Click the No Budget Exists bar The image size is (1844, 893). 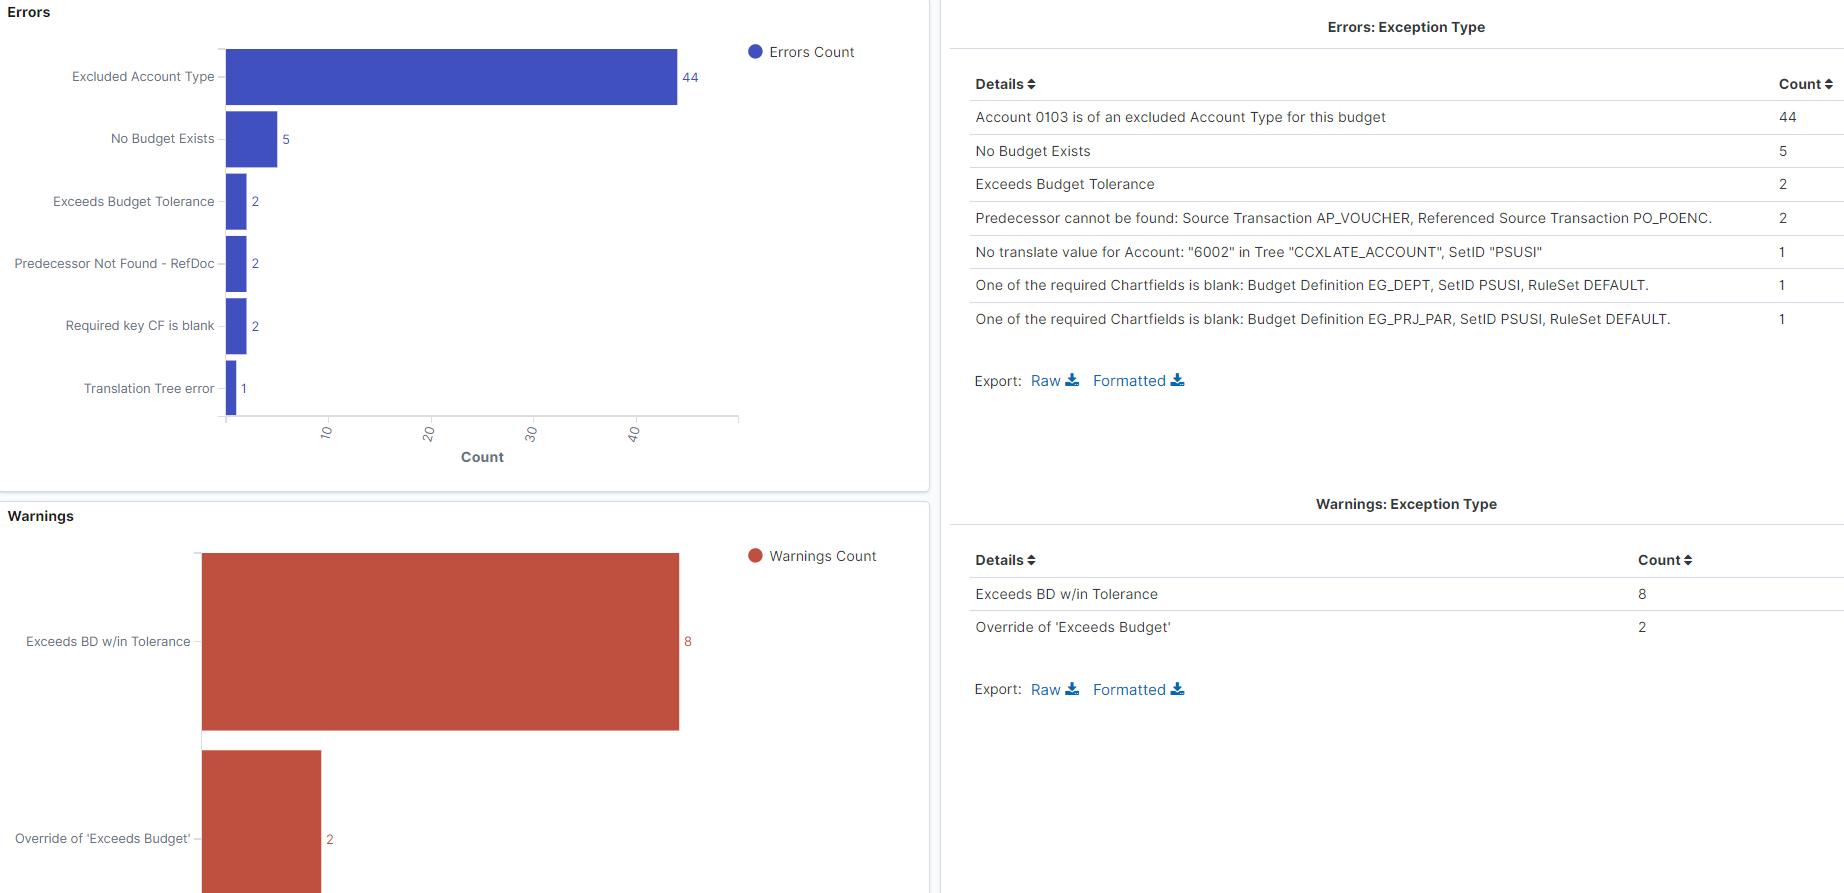click(x=251, y=139)
